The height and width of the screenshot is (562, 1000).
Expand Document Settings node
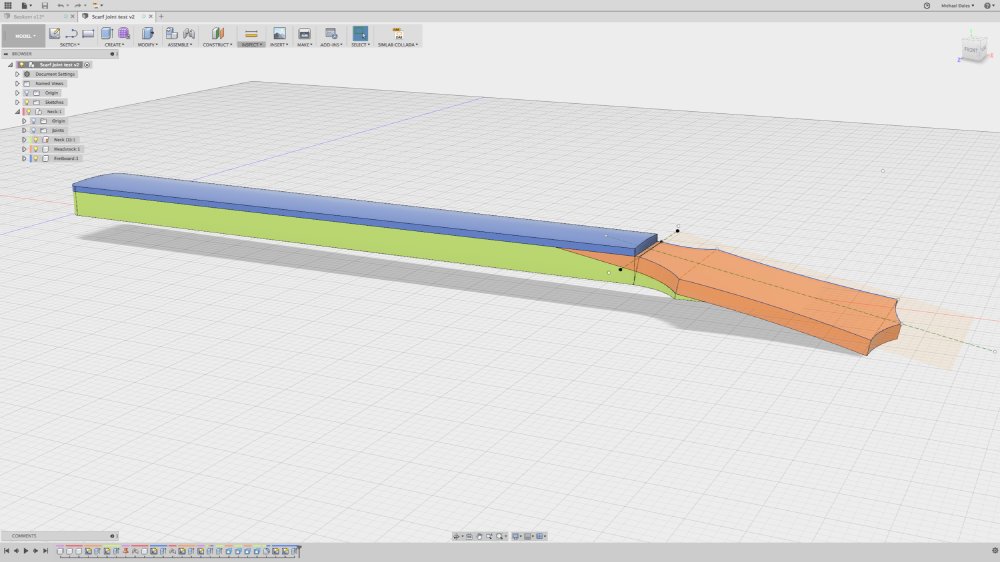(x=17, y=74)
